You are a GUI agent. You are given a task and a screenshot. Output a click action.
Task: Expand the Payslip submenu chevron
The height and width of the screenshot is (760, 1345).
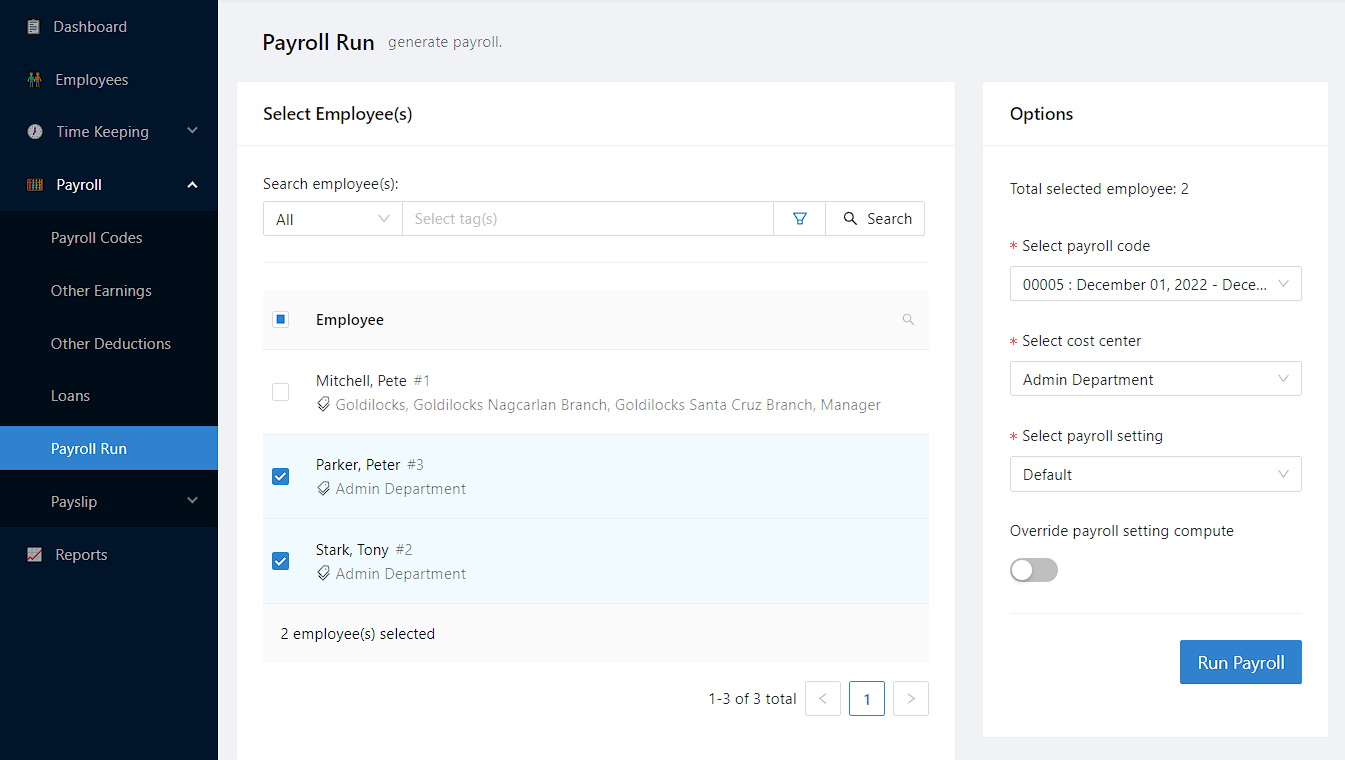pyautogui.click(x=193, y=501)
